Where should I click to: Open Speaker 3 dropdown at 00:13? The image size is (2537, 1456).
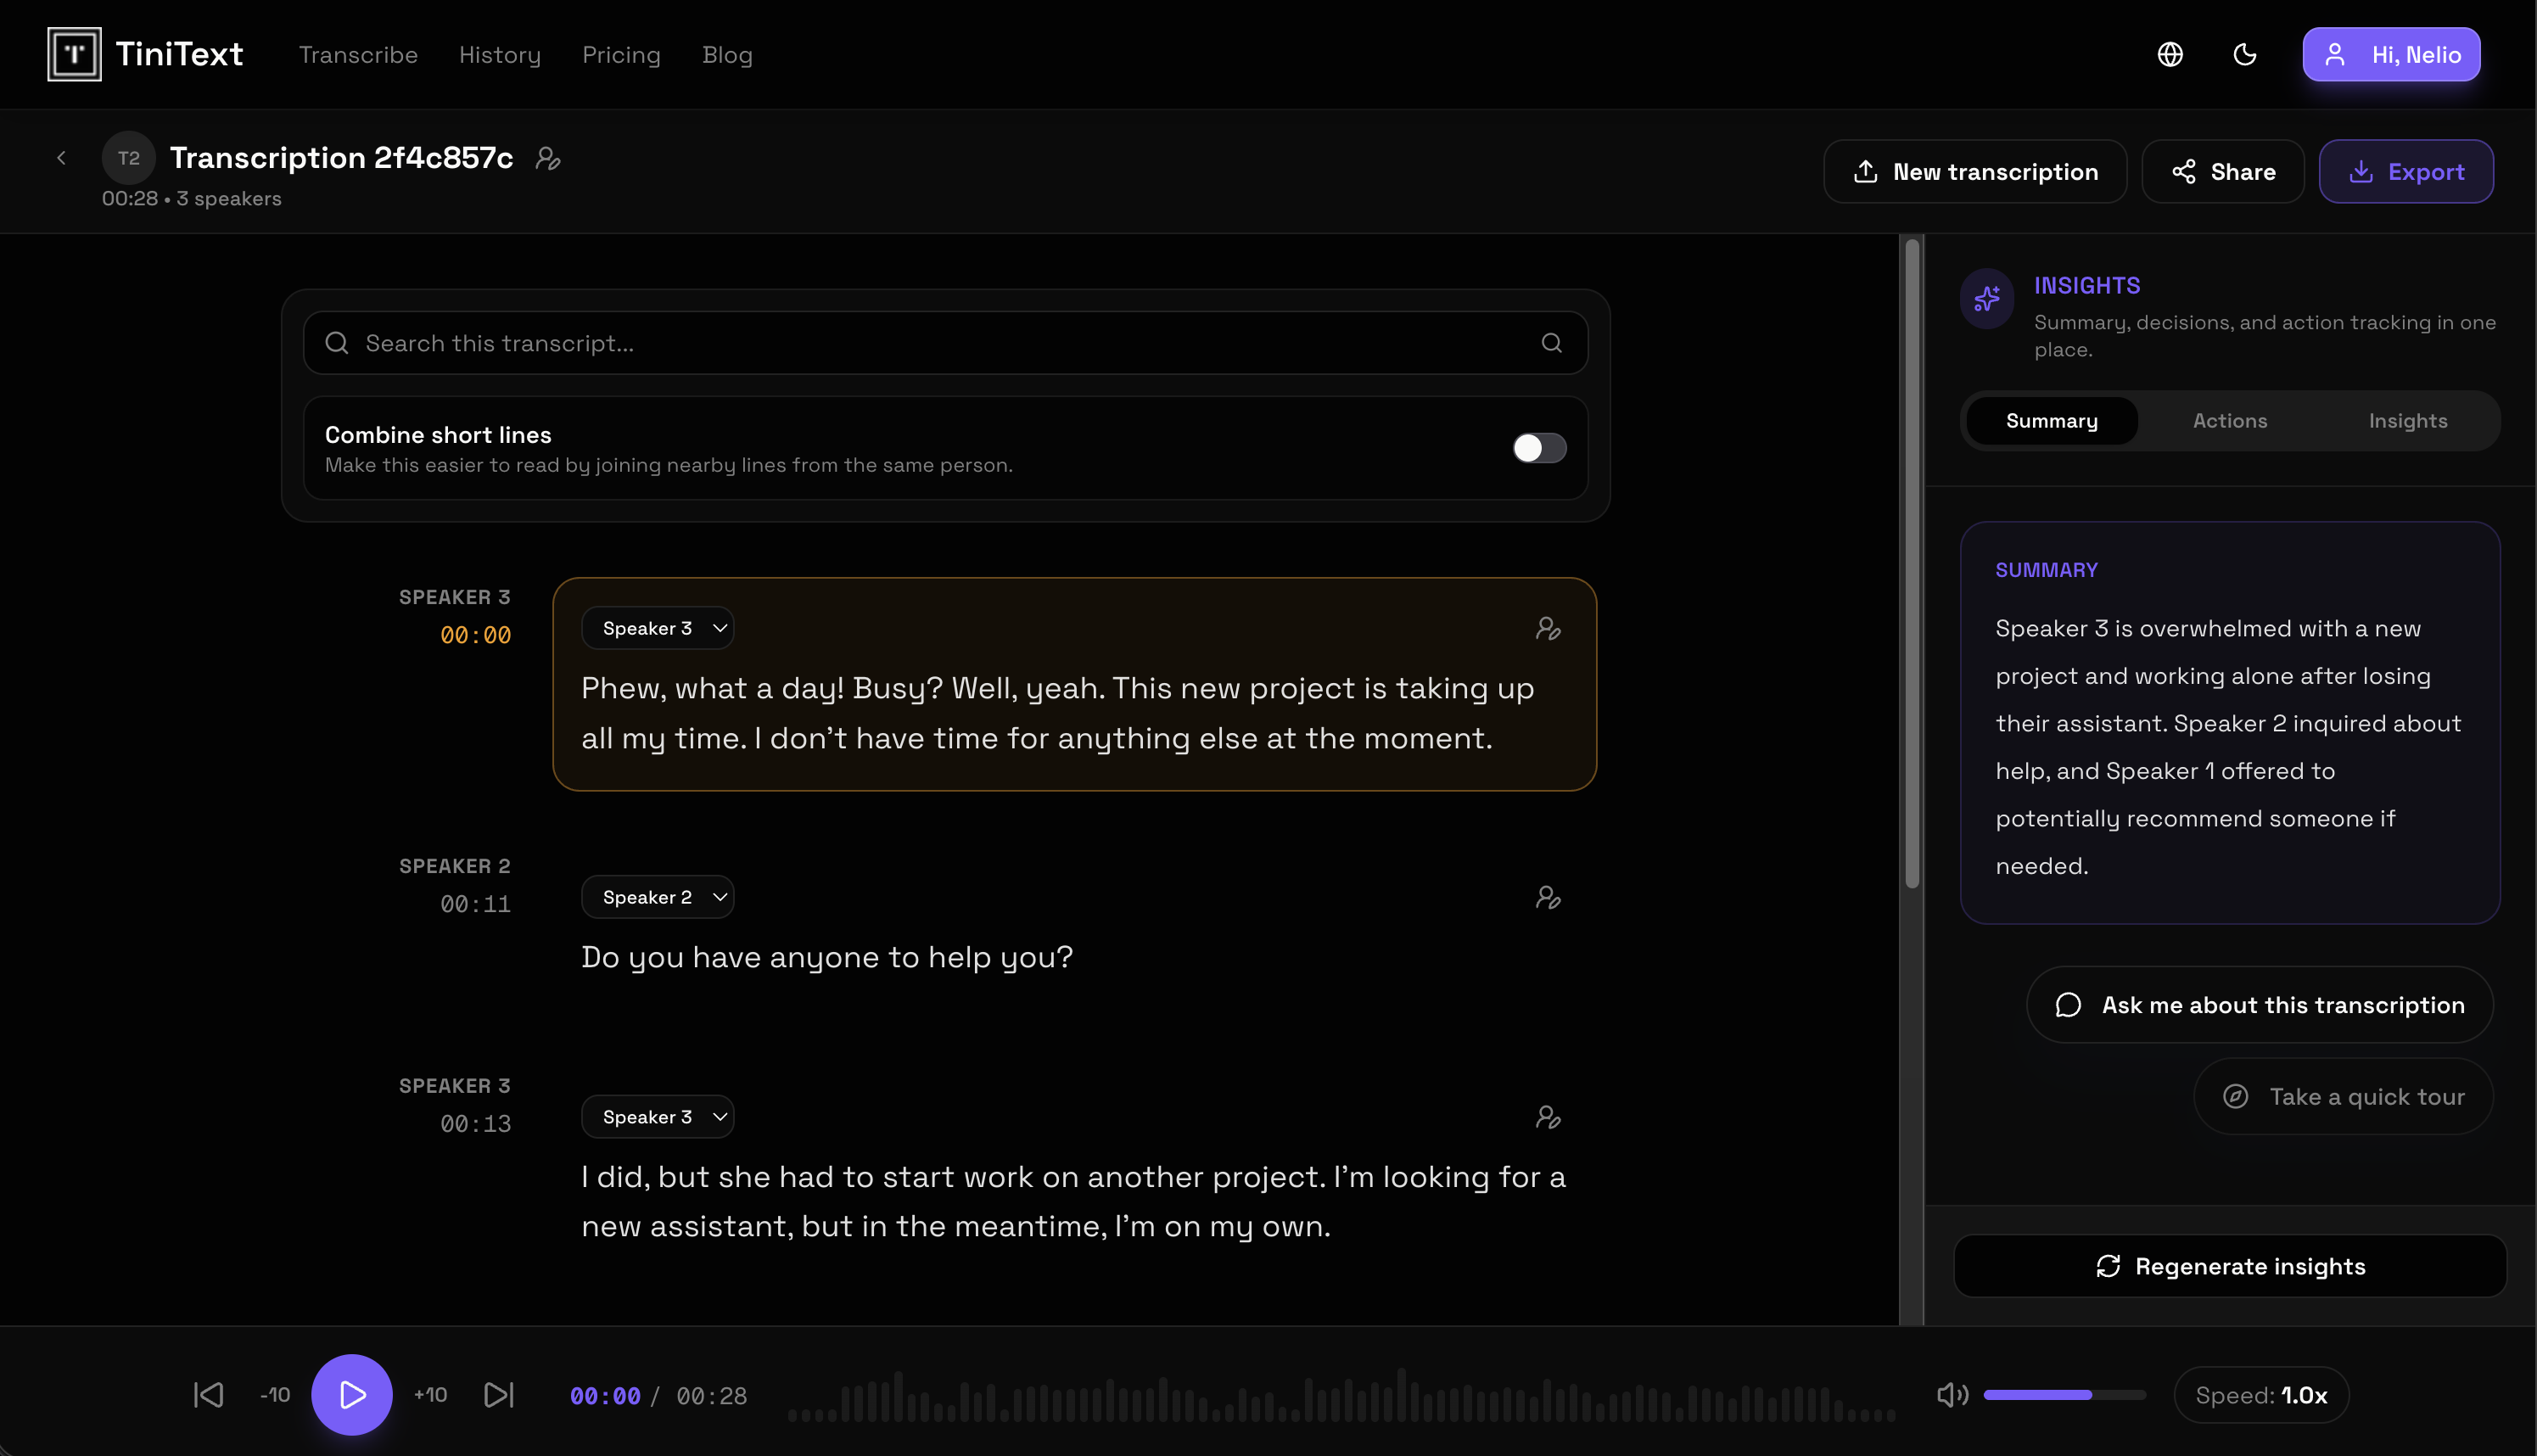[x=658, y=1117]
